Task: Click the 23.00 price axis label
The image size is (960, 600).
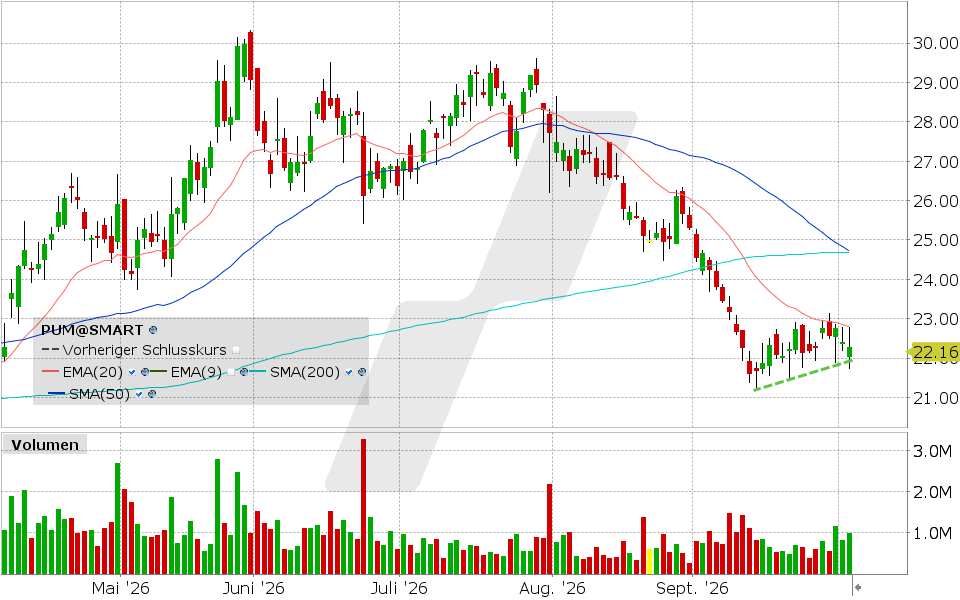Action: (936, 319)
